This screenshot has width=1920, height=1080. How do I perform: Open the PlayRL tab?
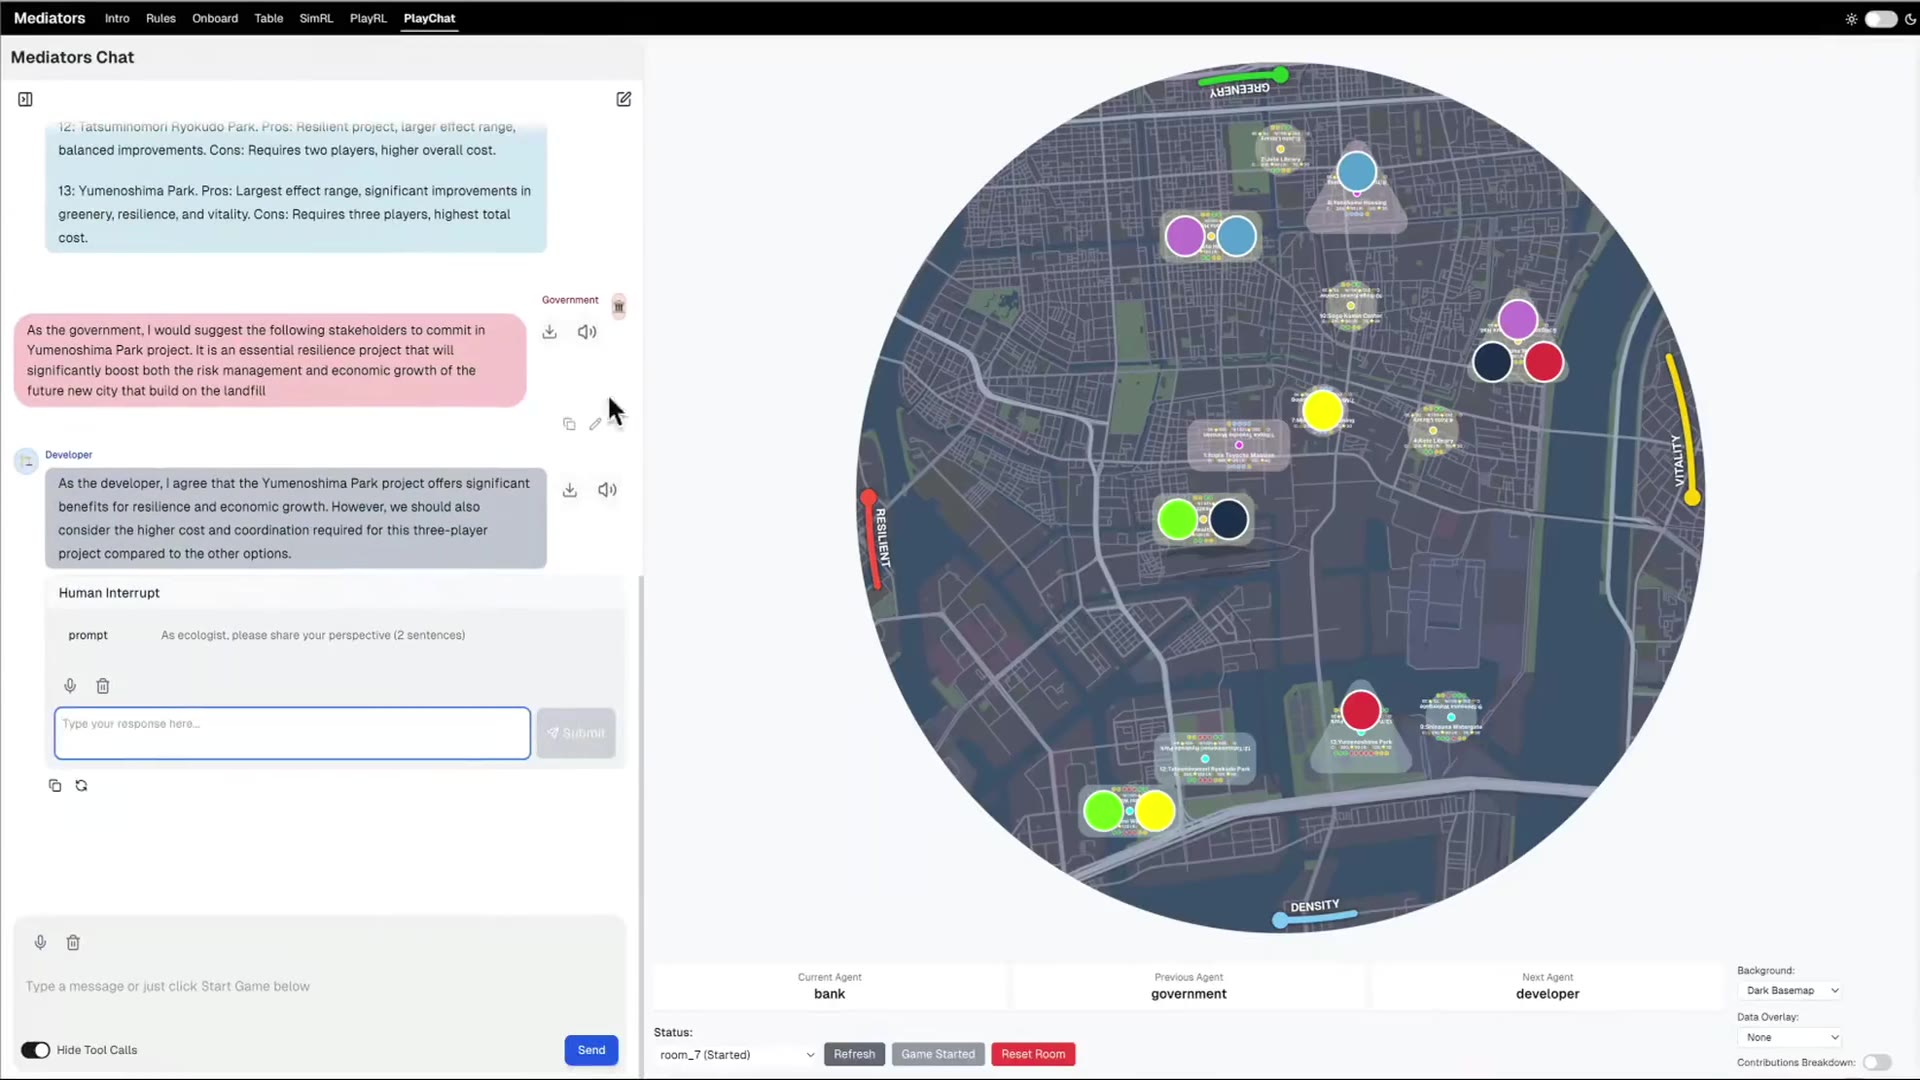click(368, 18)
